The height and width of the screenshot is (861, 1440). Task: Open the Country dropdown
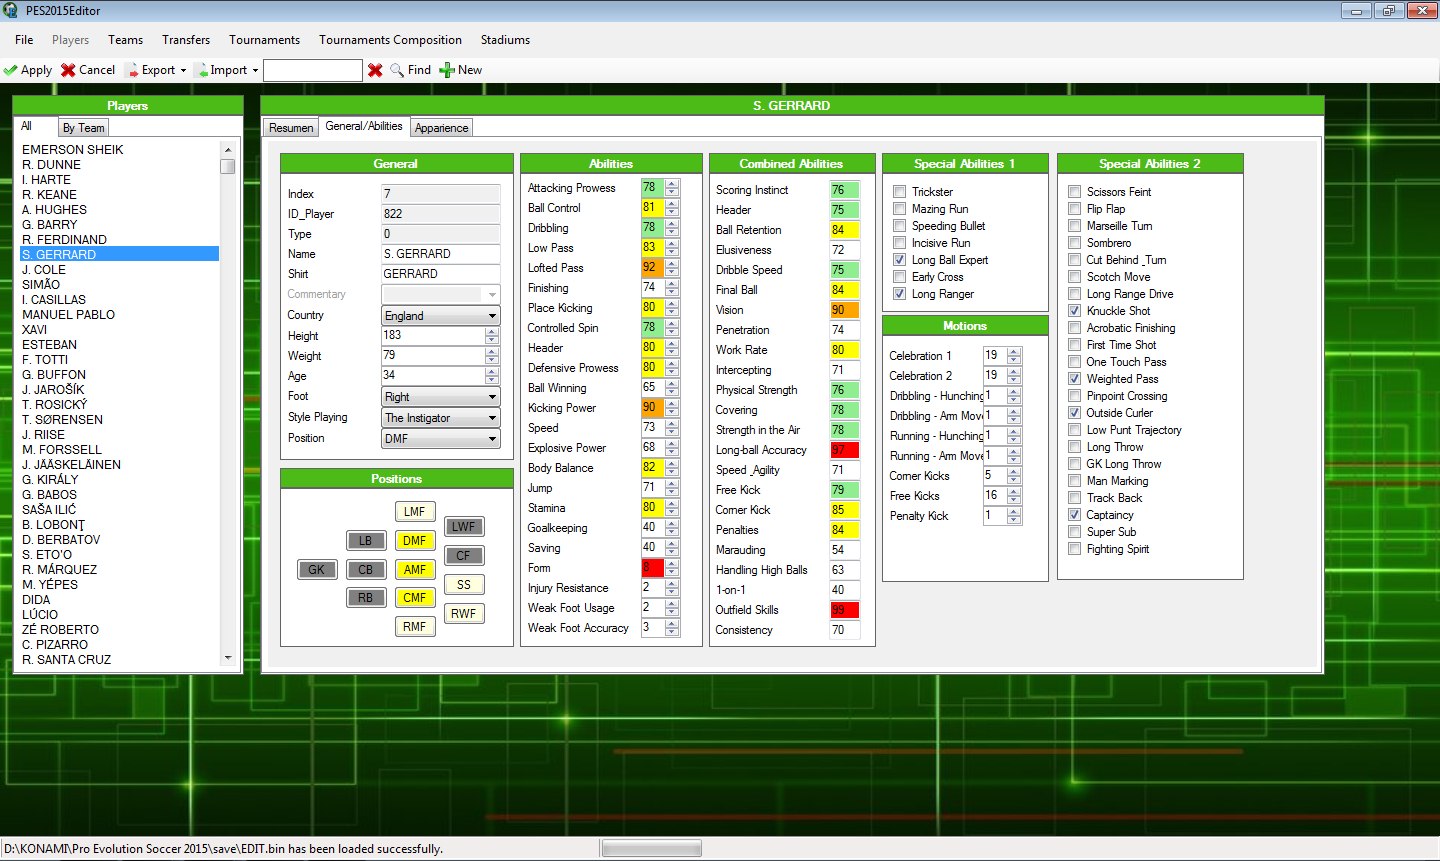click(493, 315)
